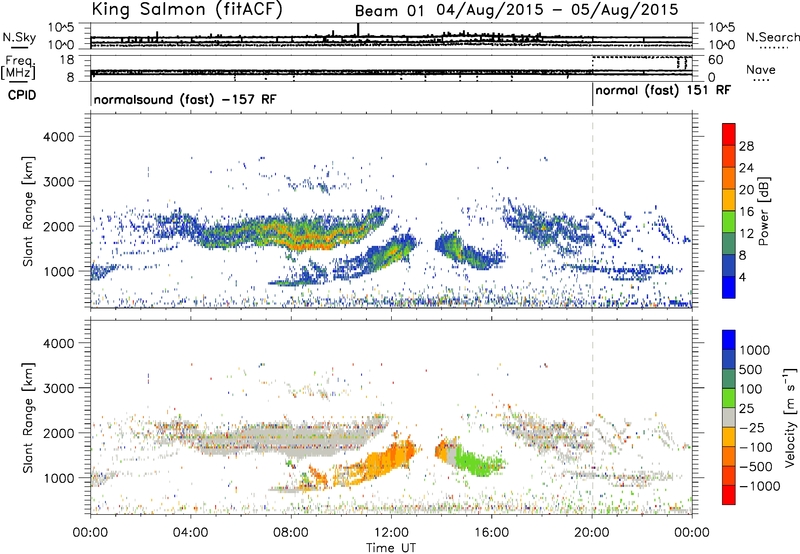Click the '1000' tick on the velocity panel range axis

coord(58,478)
